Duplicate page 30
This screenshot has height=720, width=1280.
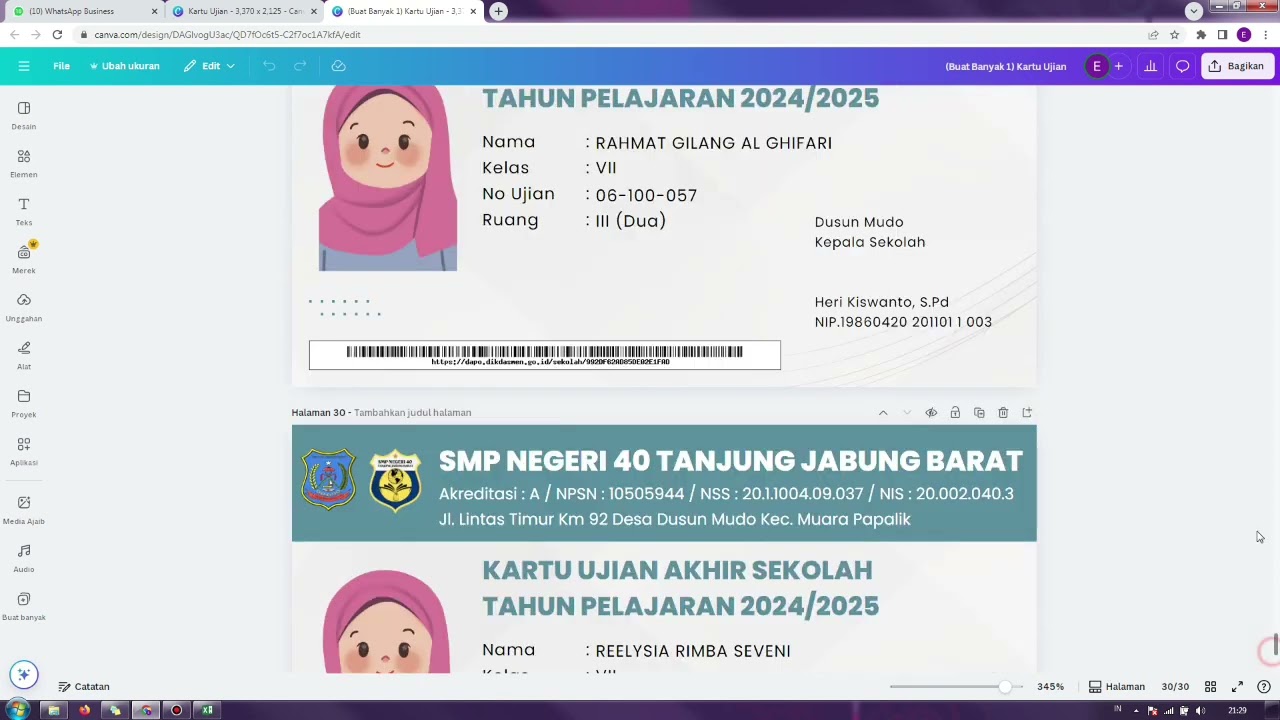pyautogui.click(x=979, y=412)
